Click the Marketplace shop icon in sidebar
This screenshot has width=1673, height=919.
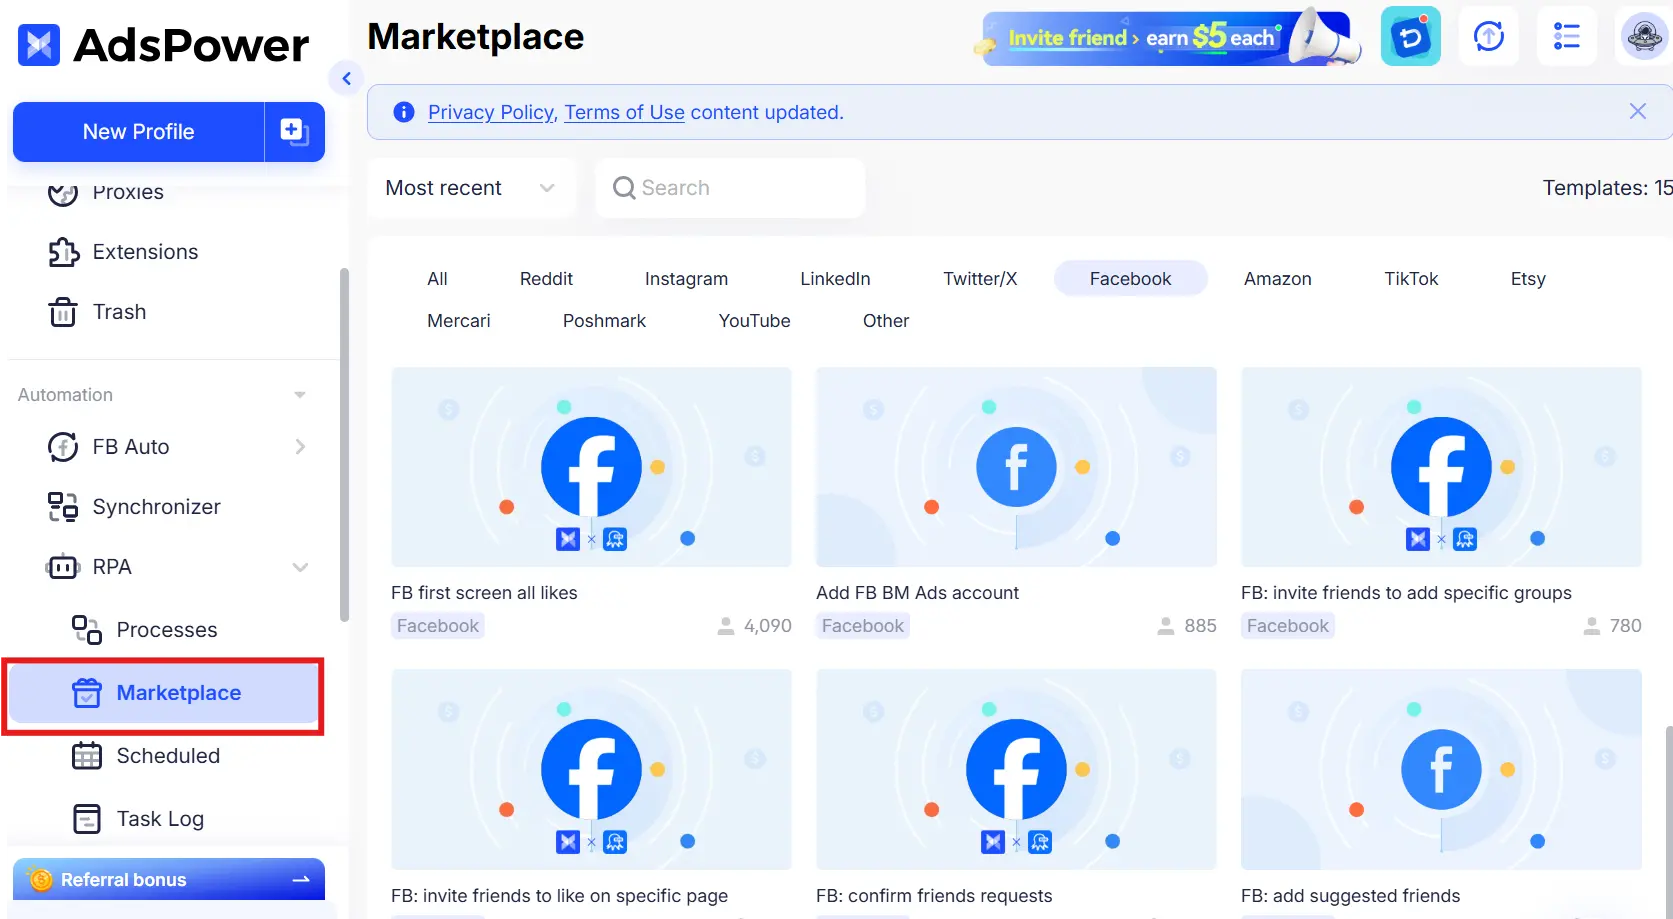(x=87, y=693)
